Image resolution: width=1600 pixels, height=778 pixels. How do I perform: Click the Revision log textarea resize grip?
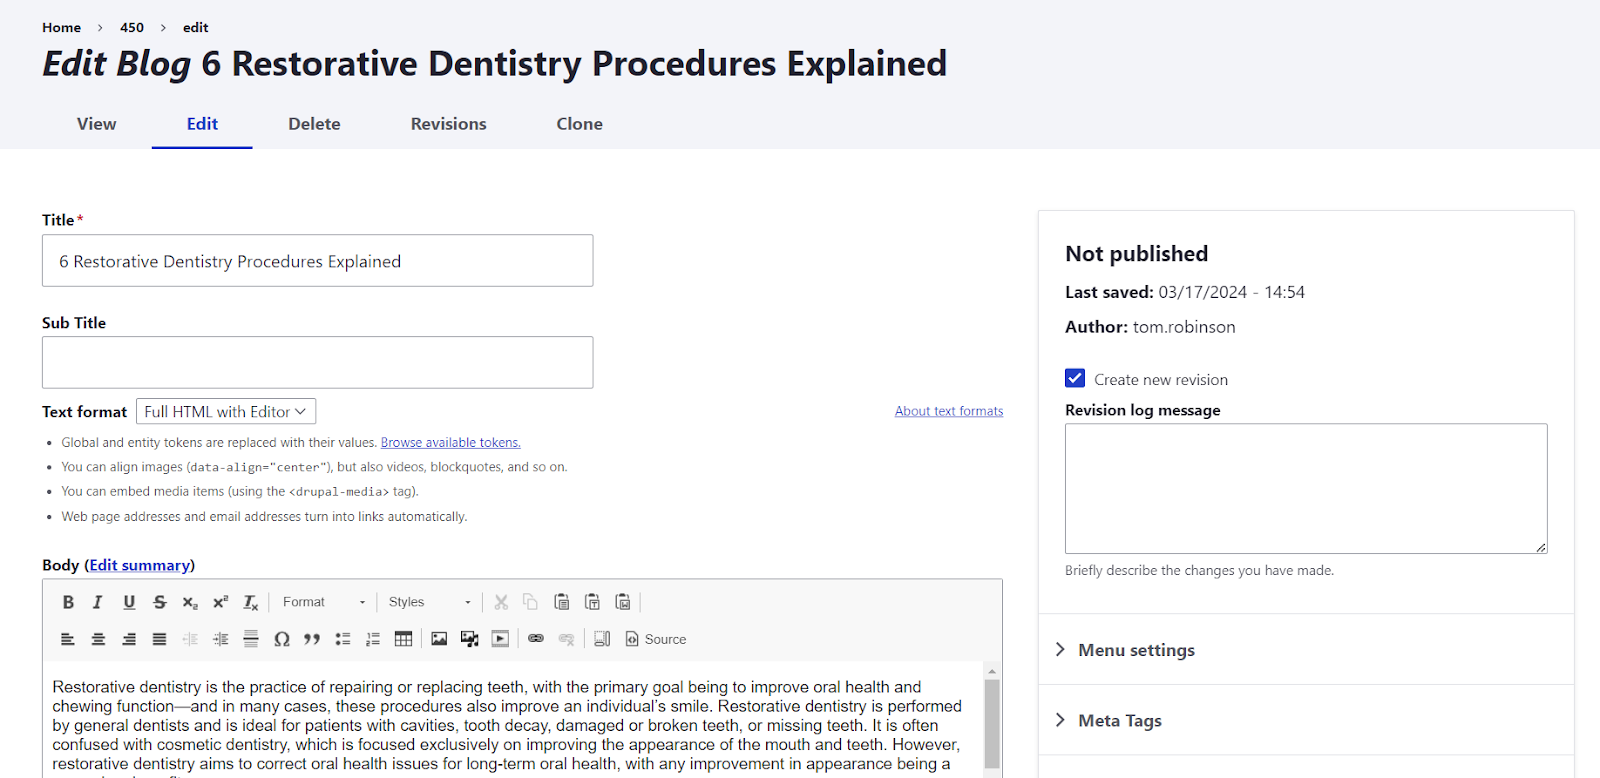1541,547
